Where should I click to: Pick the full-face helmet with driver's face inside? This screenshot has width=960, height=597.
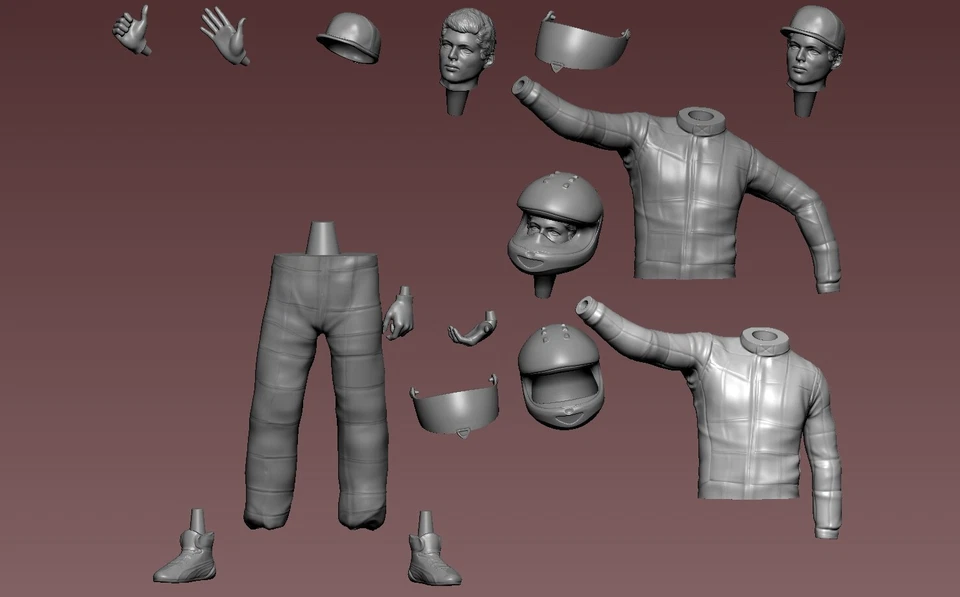[555, 233]
